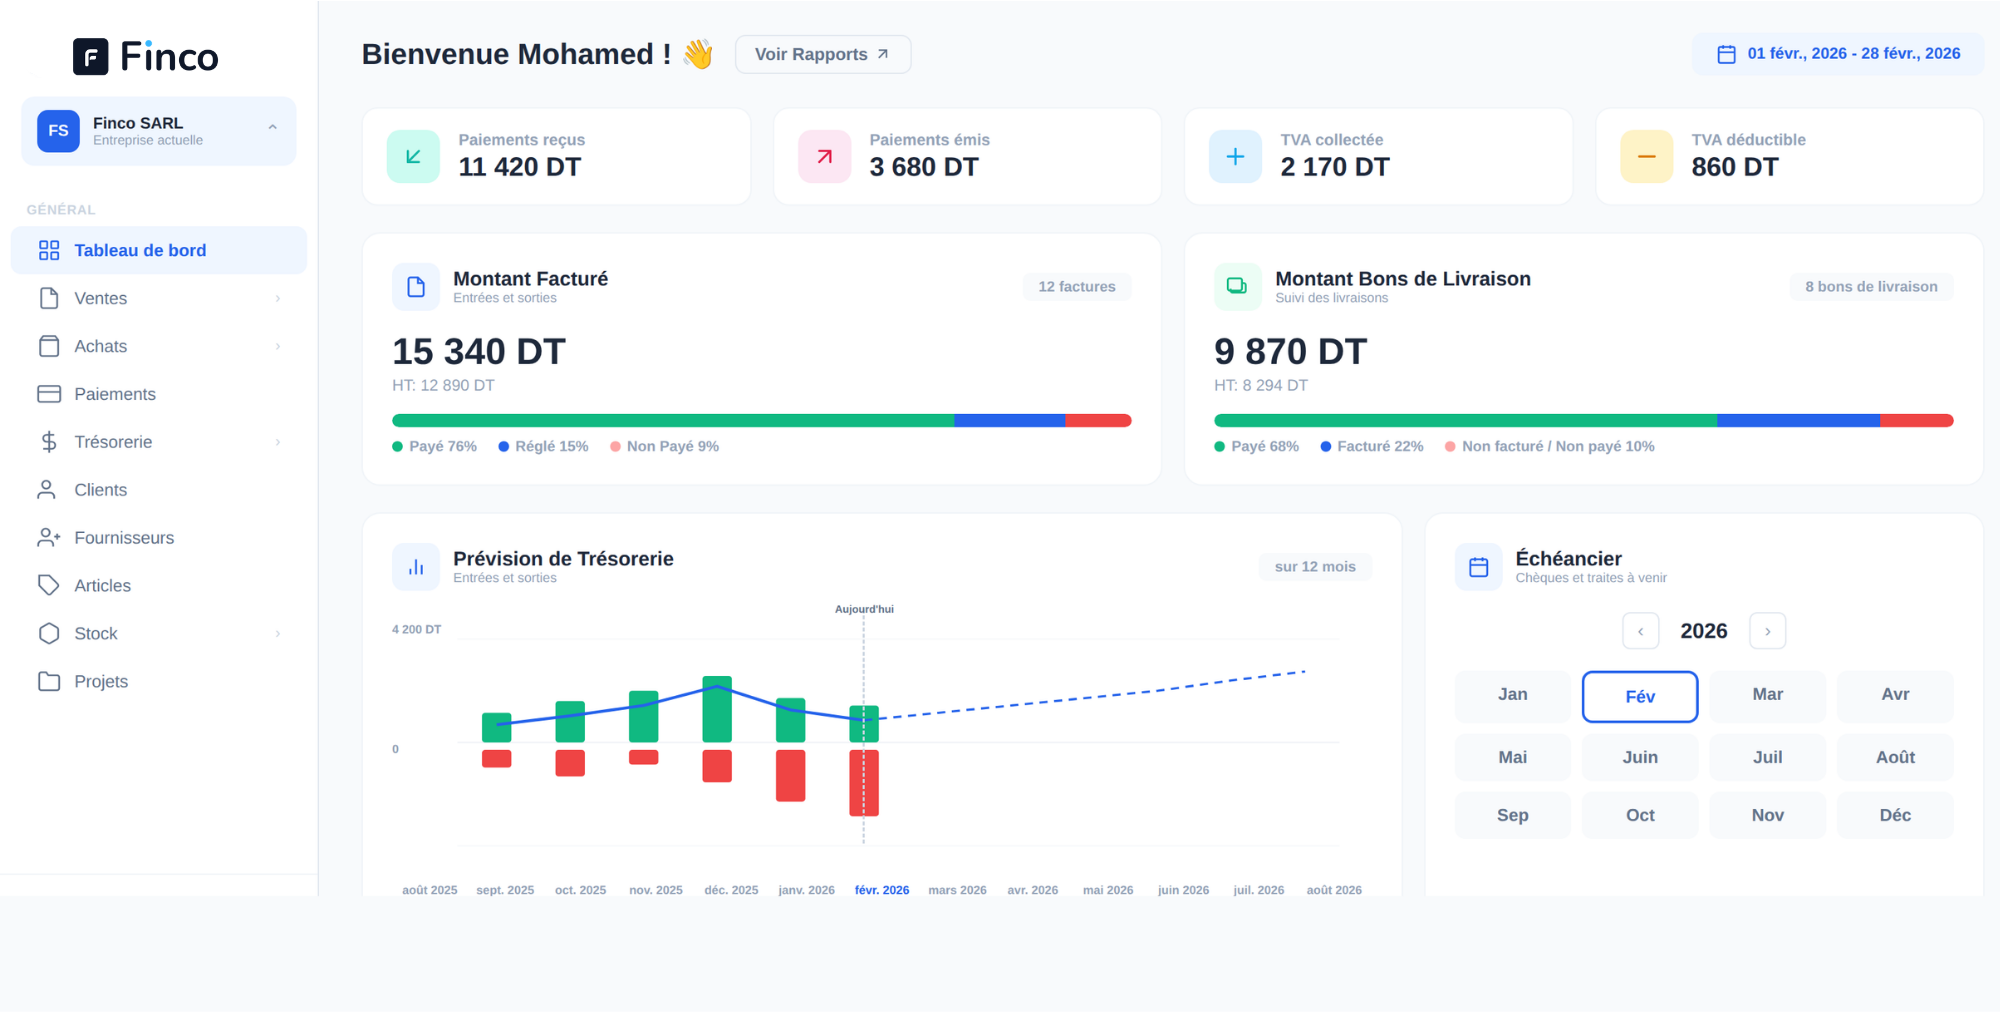
Task: Click the Stock hexagon icon
Action: (49, 634)
